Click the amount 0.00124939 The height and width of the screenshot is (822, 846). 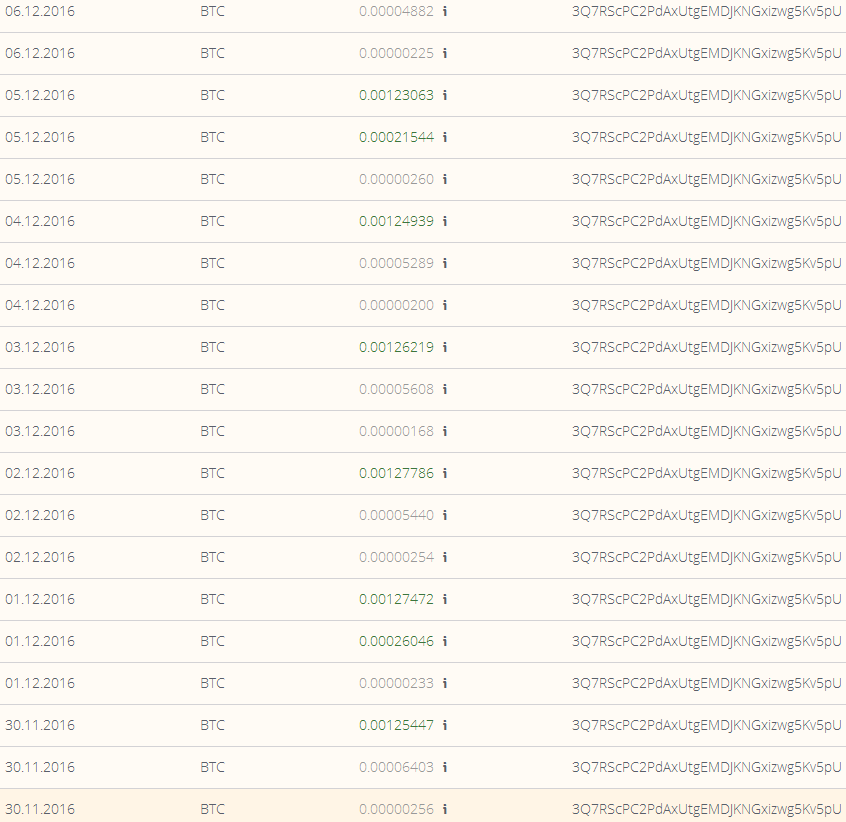[x=397, y=221]
